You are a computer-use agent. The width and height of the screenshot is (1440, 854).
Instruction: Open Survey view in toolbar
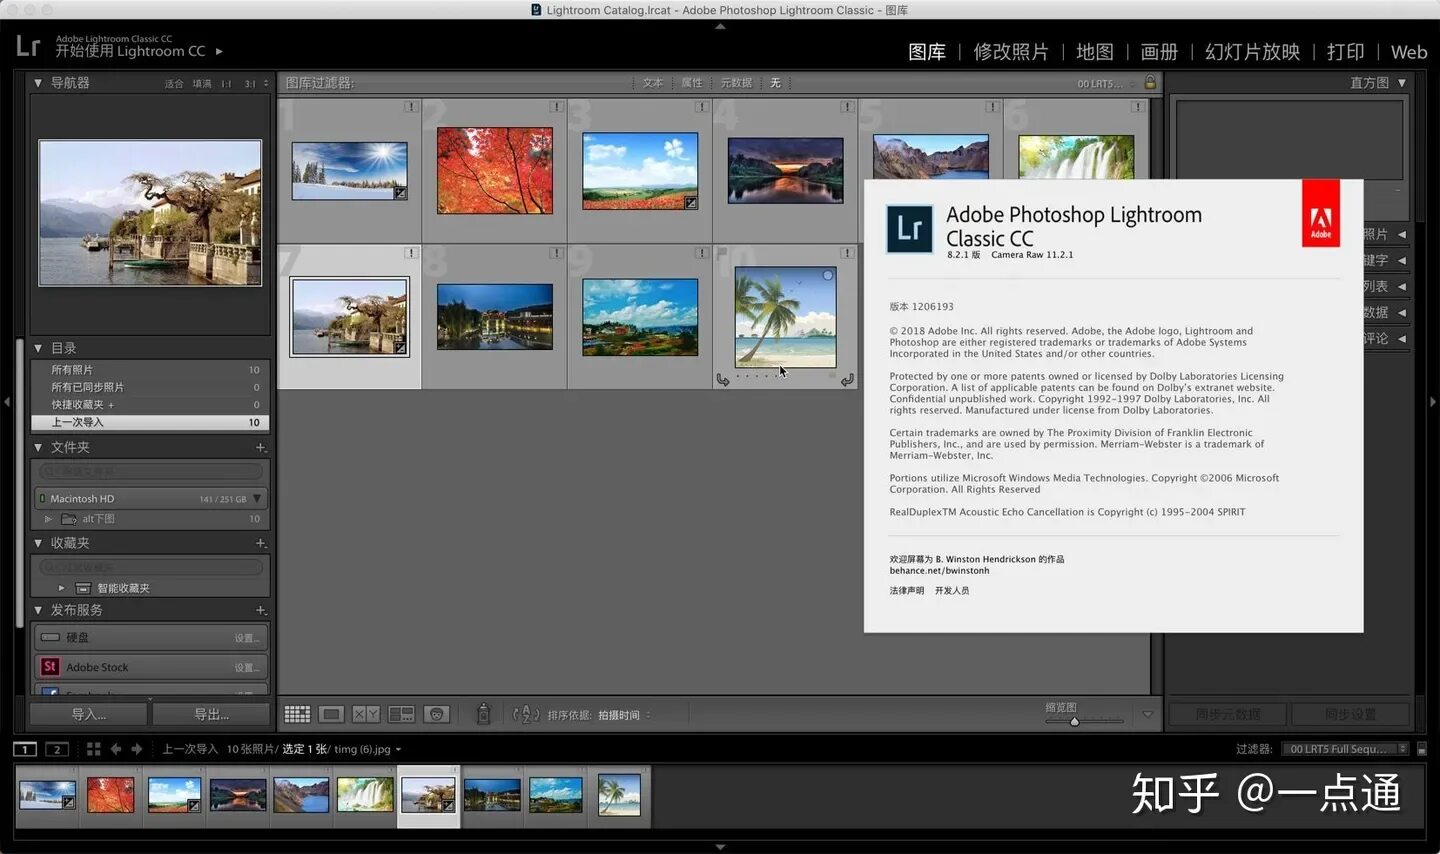coord(401,714)
